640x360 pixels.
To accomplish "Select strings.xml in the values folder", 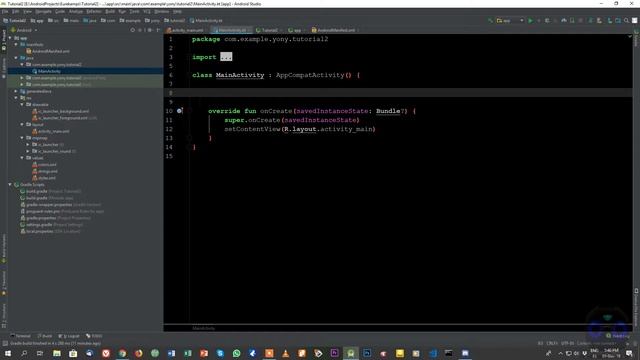I will point(45,171).
